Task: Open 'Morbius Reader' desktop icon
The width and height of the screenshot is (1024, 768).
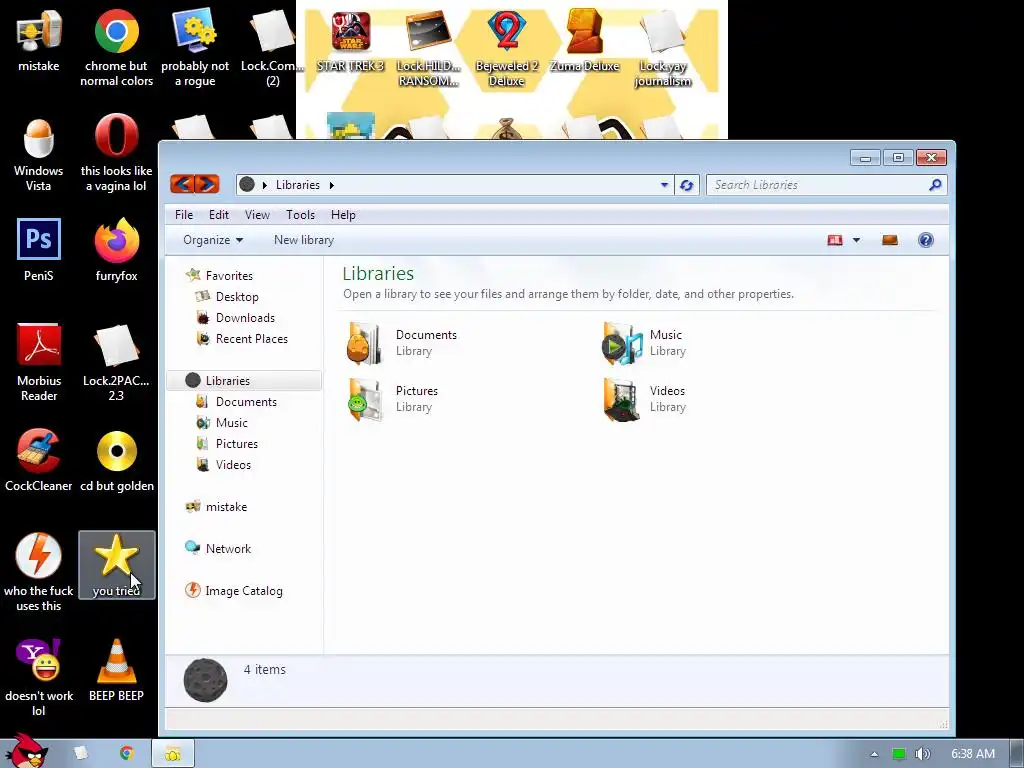Action: 39,362
